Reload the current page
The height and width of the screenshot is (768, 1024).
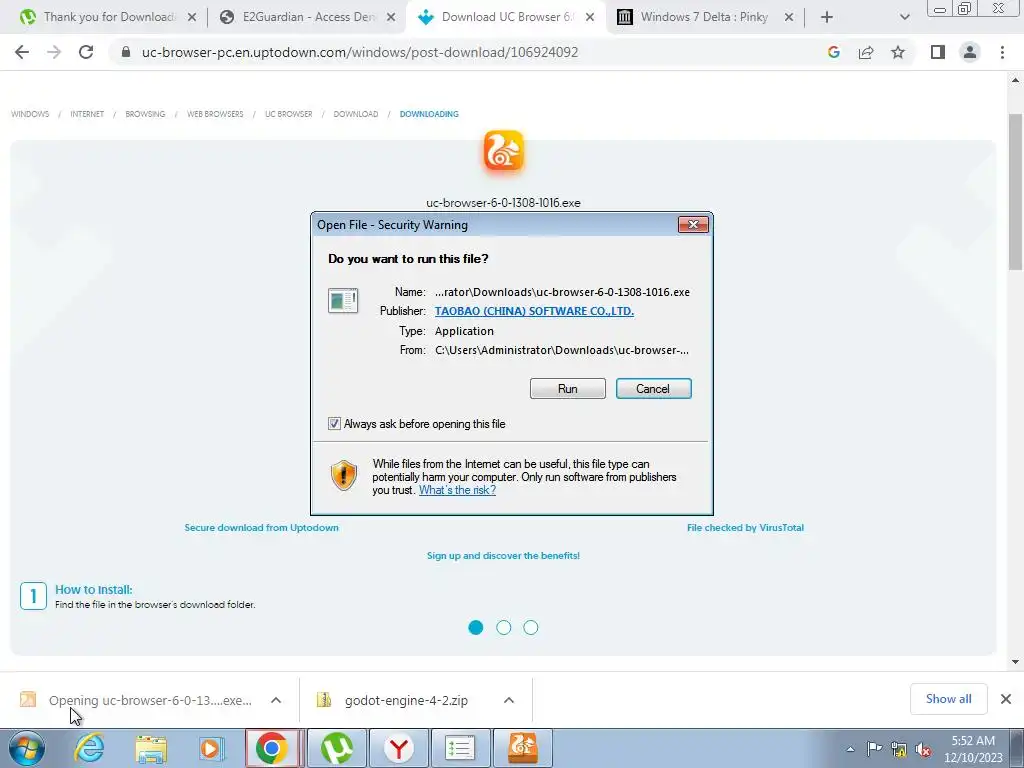click(x=86, y=52)
